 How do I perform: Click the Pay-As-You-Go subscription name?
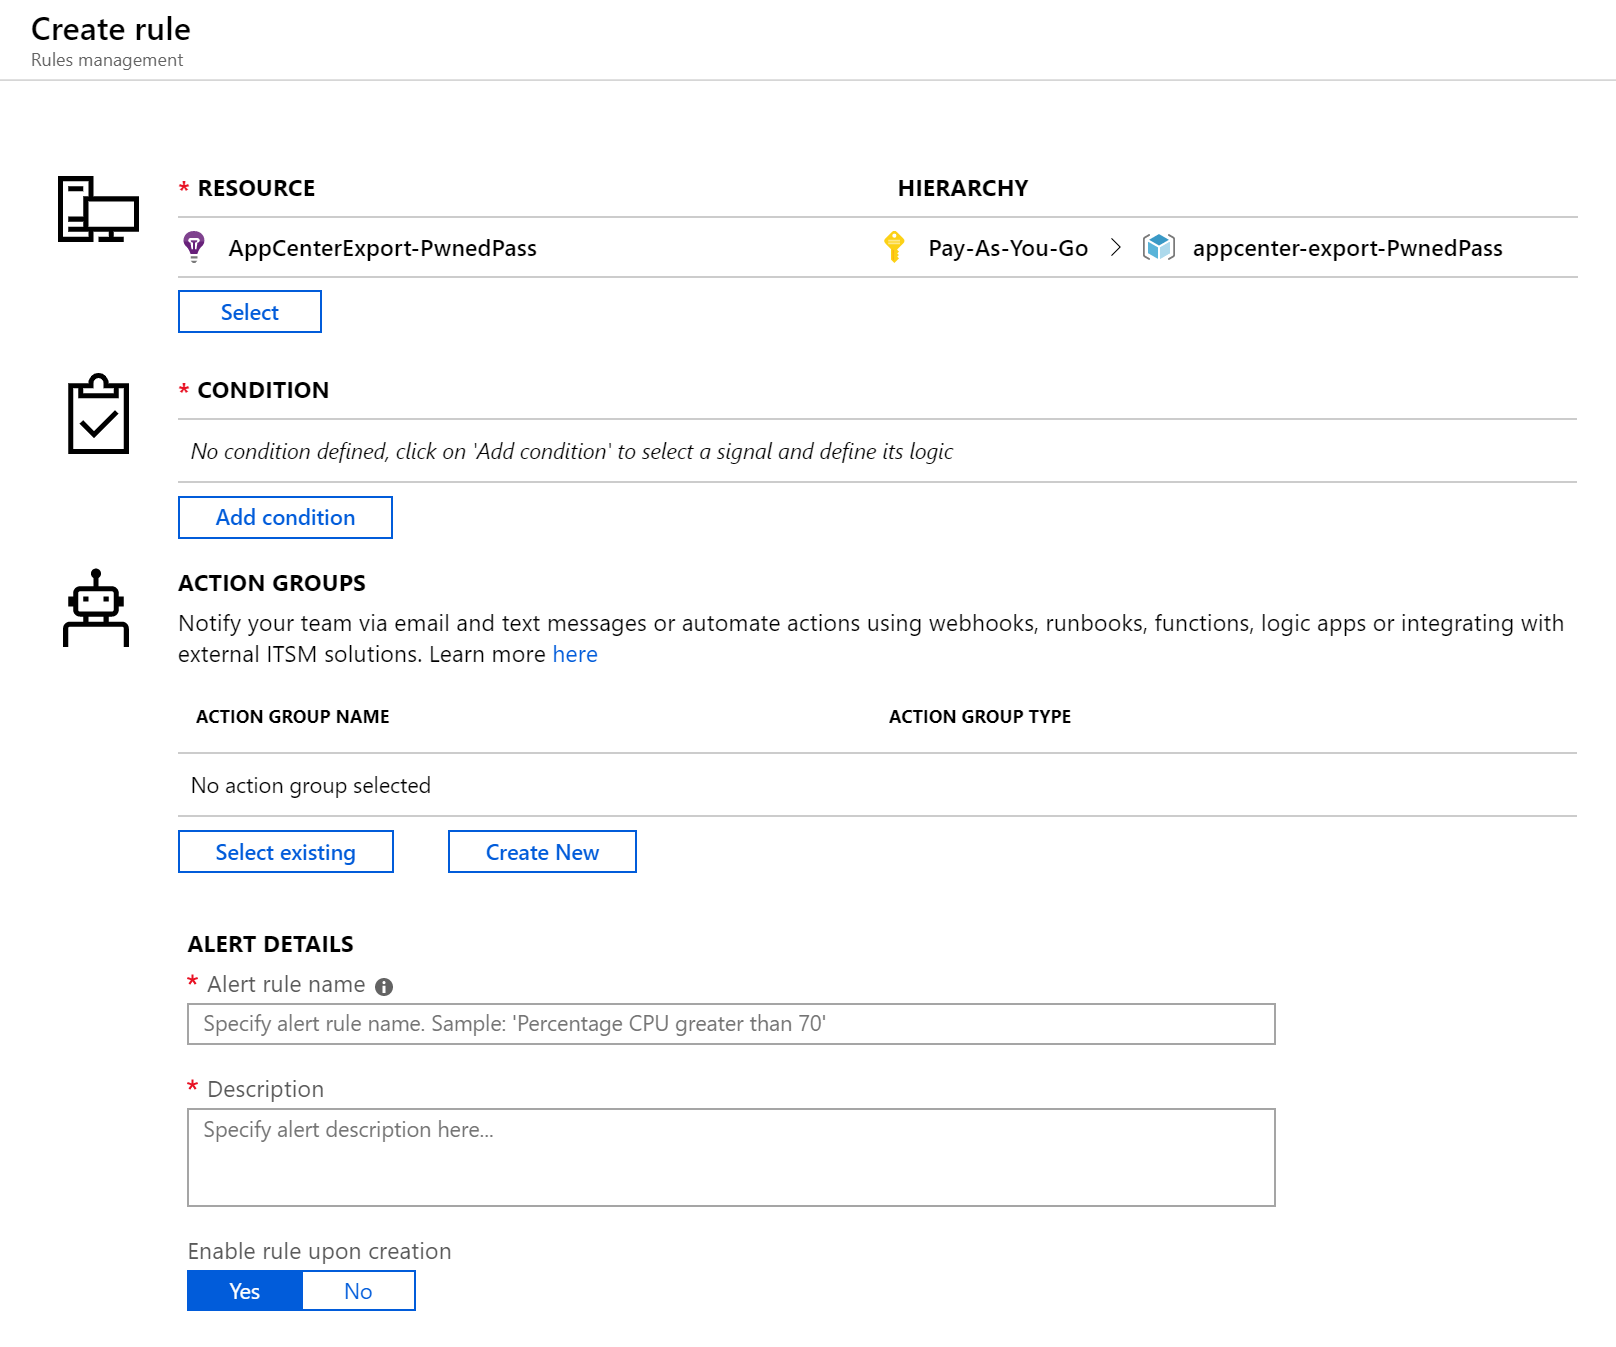click(1008, 248)
